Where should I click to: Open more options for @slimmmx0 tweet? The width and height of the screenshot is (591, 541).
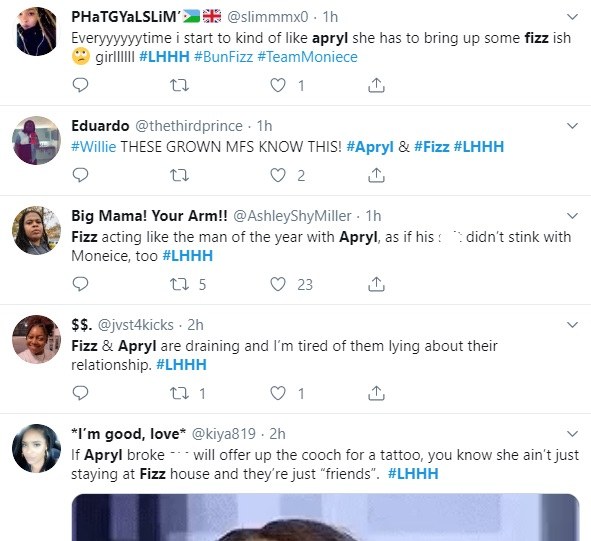573,17
